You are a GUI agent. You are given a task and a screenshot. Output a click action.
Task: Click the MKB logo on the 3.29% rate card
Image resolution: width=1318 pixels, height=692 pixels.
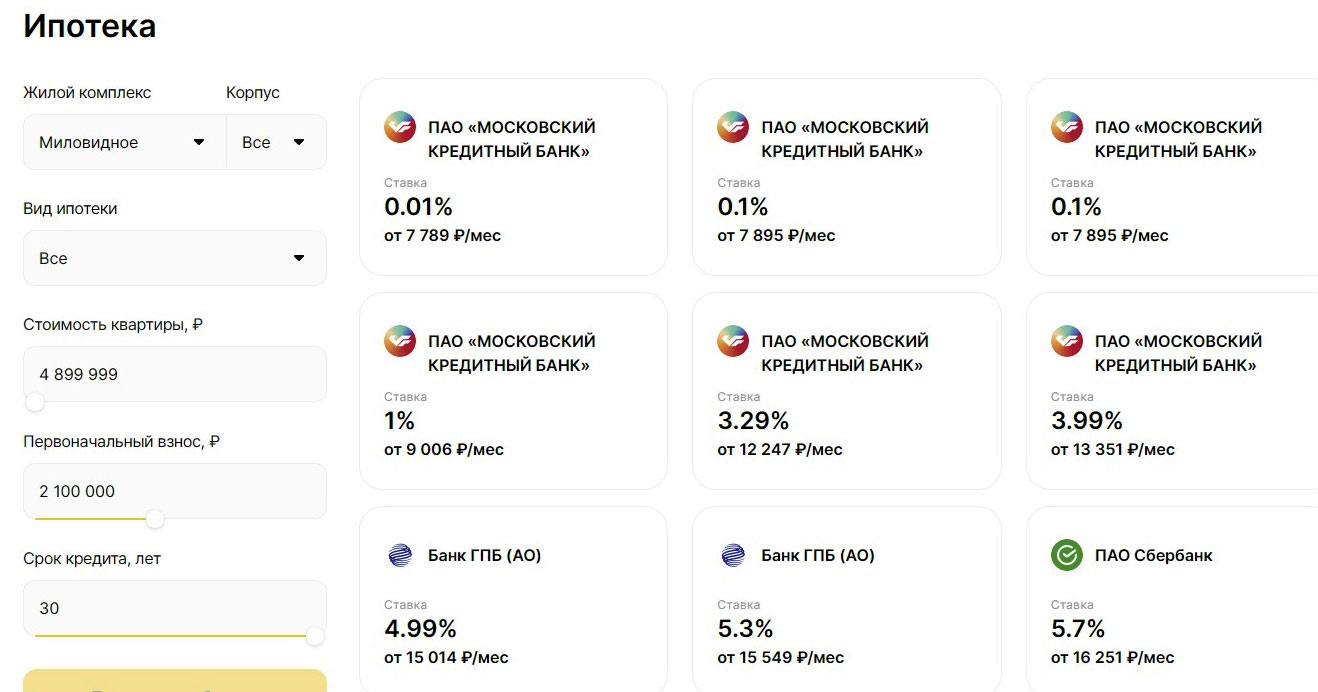pyautogui.click(x=733, y=342)
